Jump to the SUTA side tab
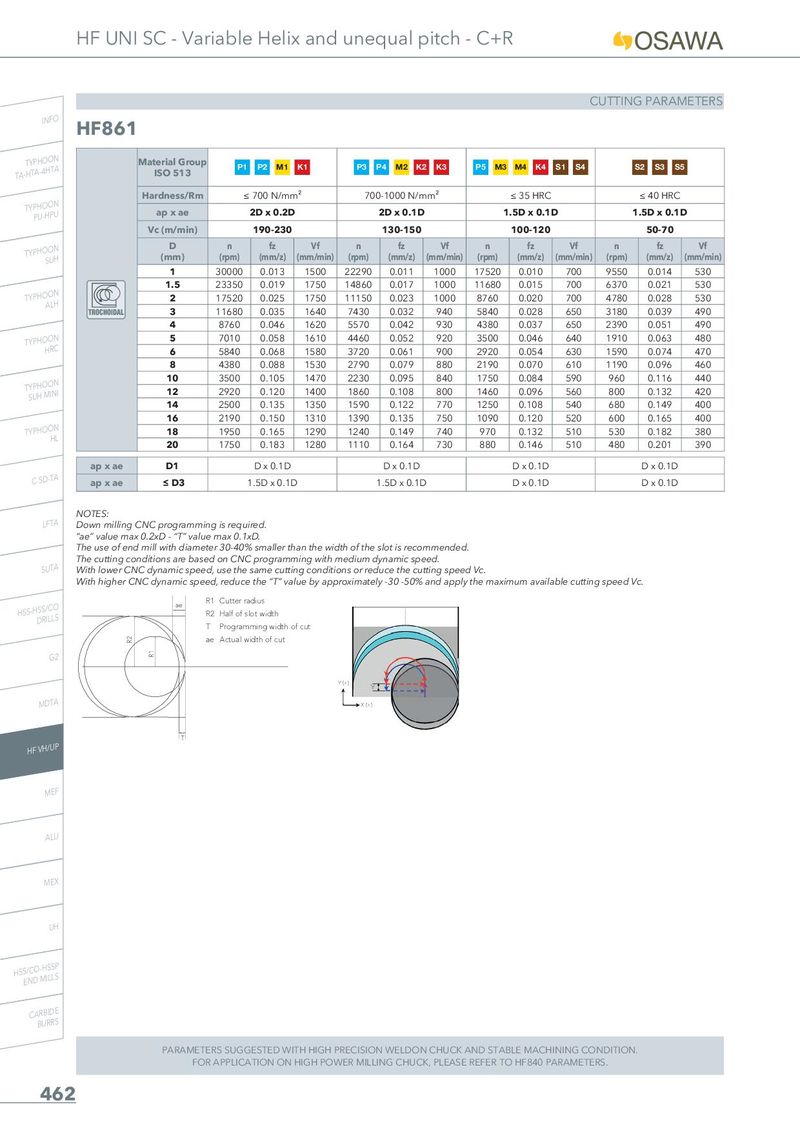The height and width of the screenshot is (1132, 800). coord(32,572)
